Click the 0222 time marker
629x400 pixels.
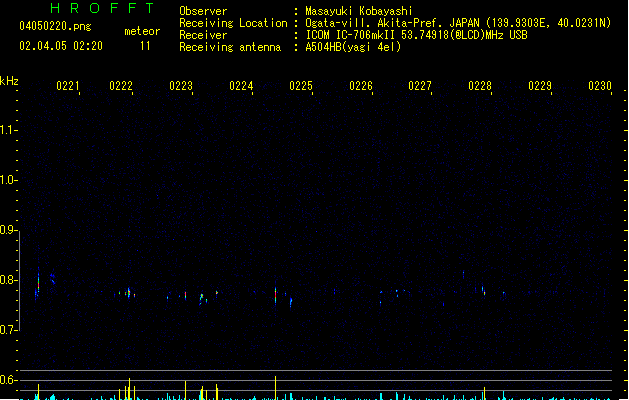tap(121, 86)
